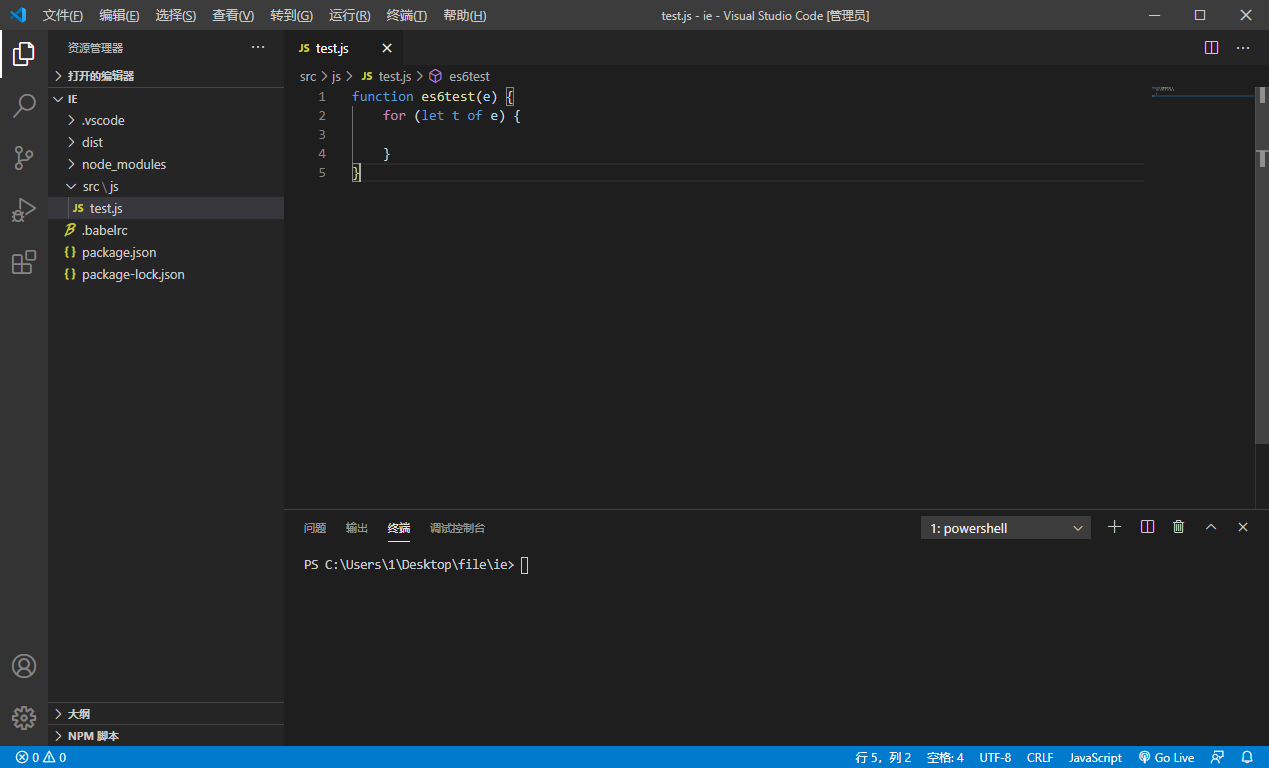The height and width of the screenshot is (768, 1269).
Task: Open the Manage gear settings icon
Action: pos(24,717)
